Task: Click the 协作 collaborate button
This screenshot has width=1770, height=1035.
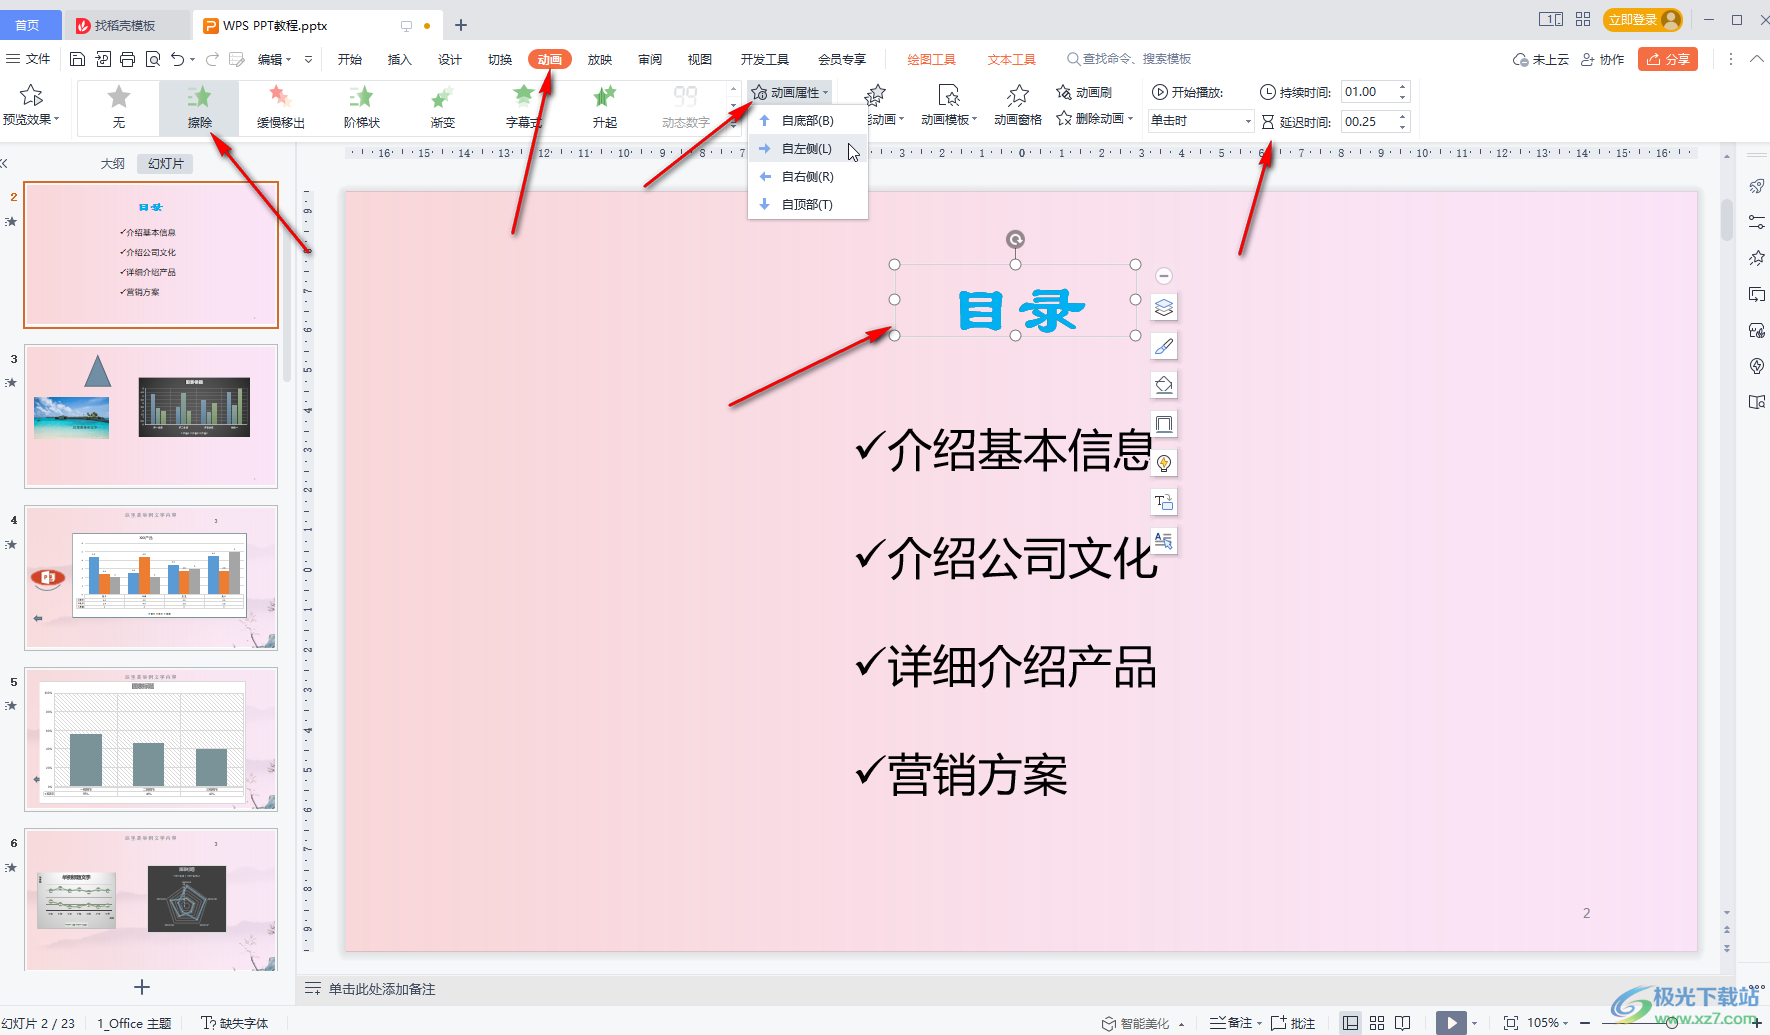Action: click(x=1602, y=59)
